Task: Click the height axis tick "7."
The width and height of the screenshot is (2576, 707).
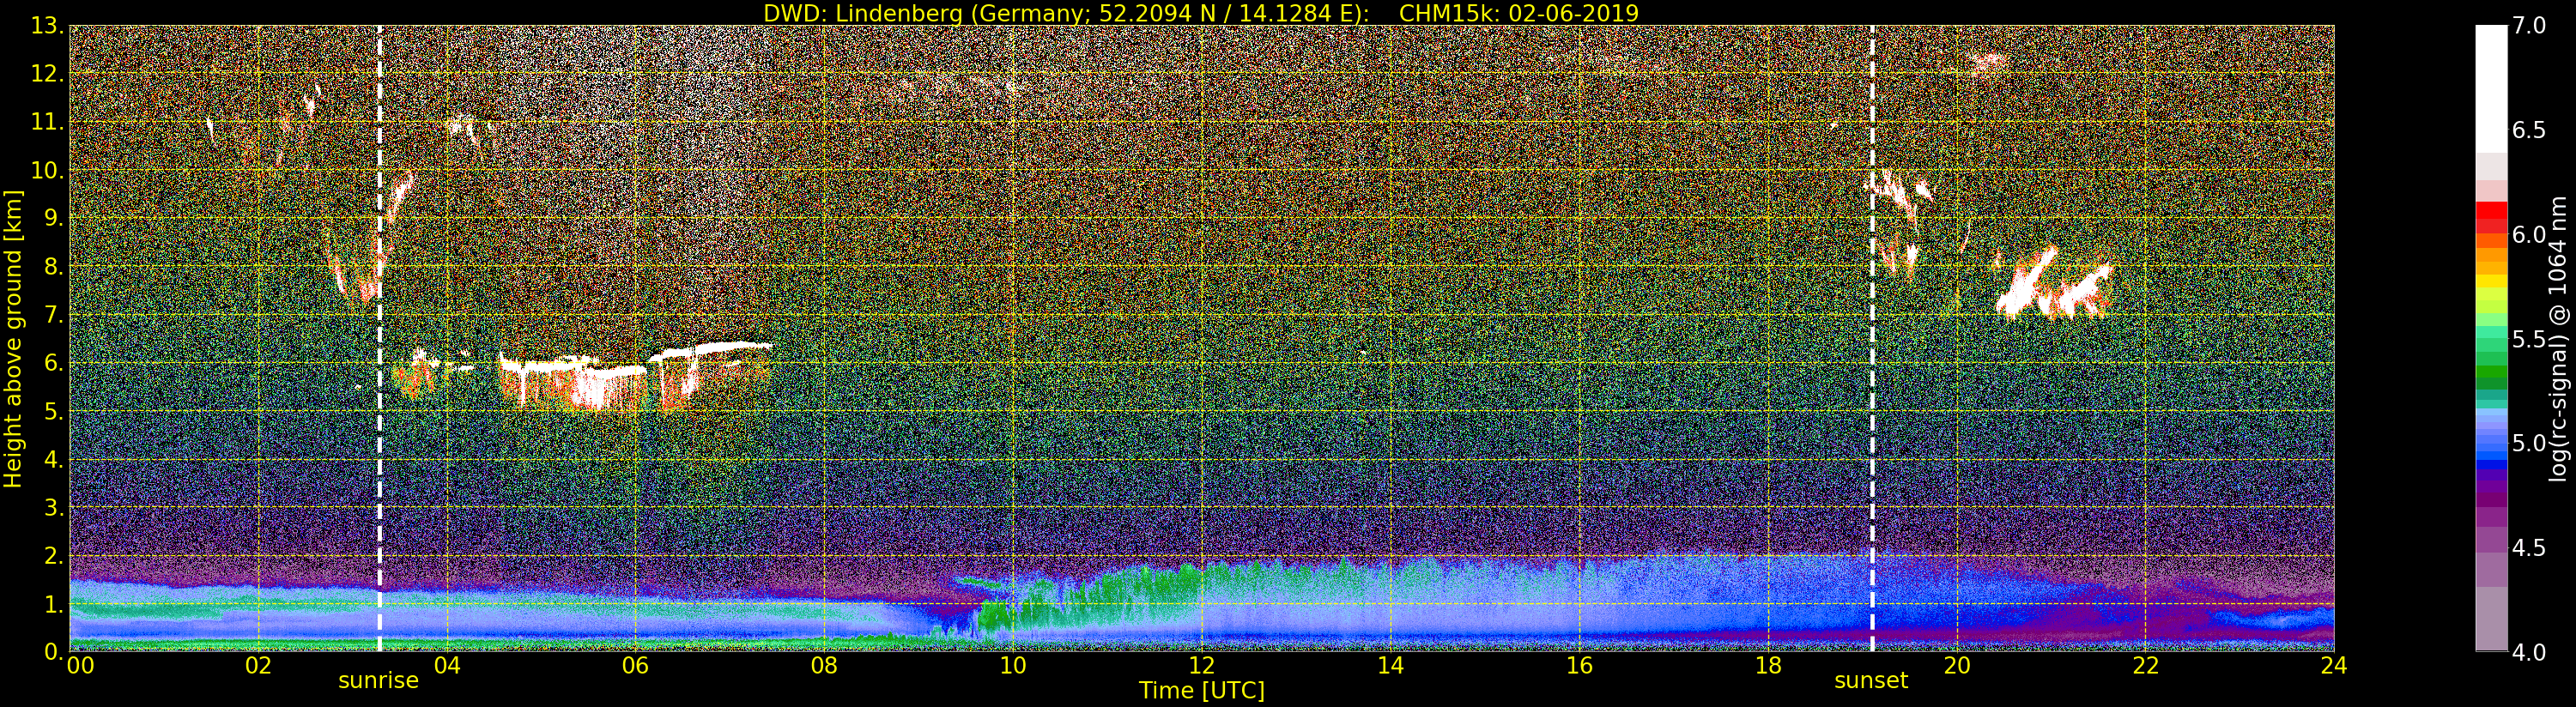Action: pyautogui.click(x=53, y=314)
